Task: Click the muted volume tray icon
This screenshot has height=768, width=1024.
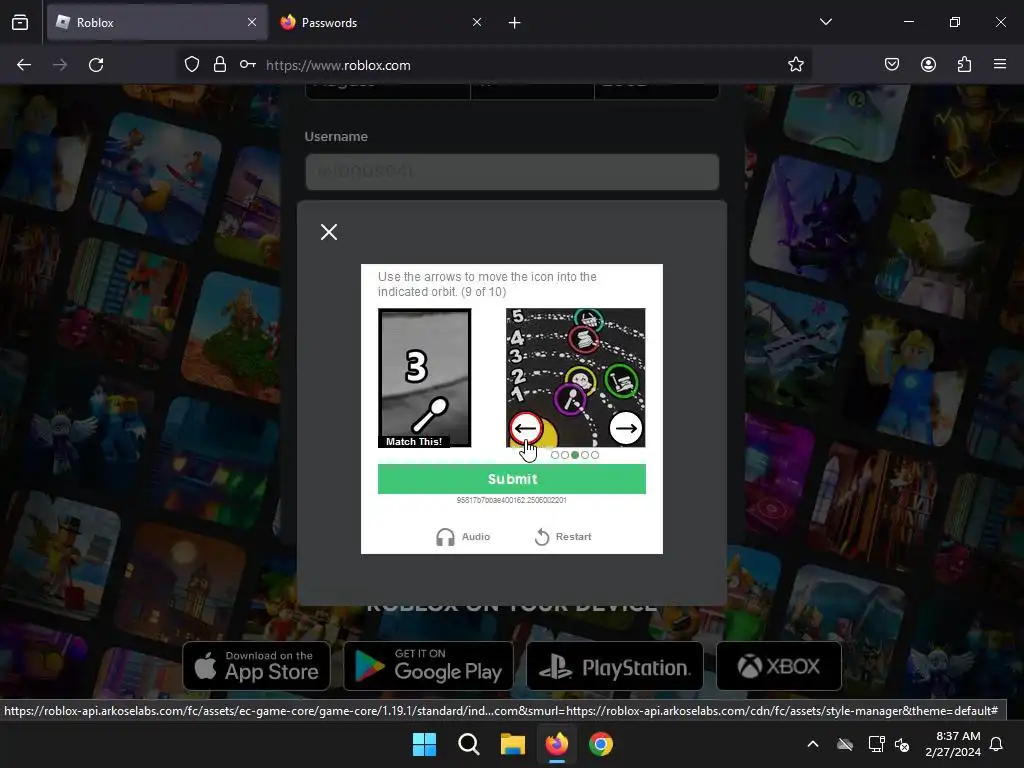Action: 902,744
